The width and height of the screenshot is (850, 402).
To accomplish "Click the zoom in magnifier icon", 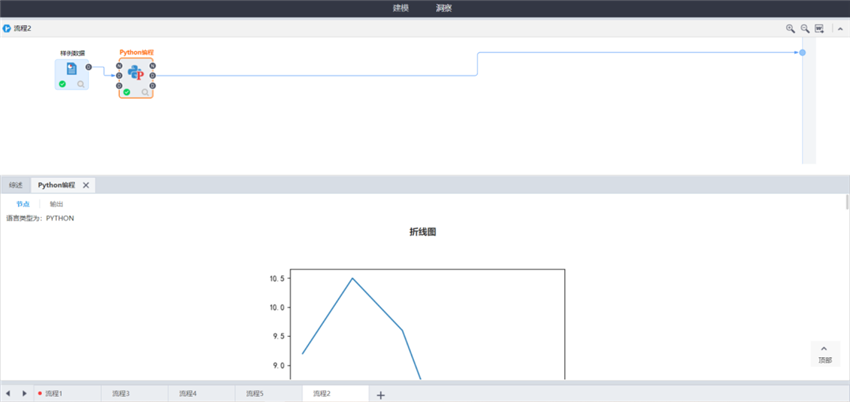I will (790, 29).
